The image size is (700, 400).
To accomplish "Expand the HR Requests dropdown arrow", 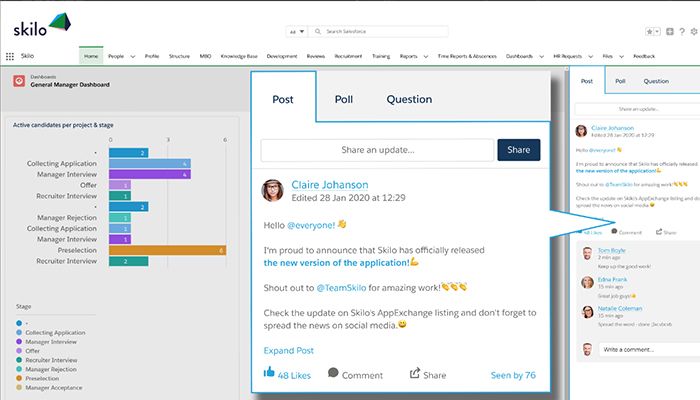I will pyautogui.click(x=591, y=57).
